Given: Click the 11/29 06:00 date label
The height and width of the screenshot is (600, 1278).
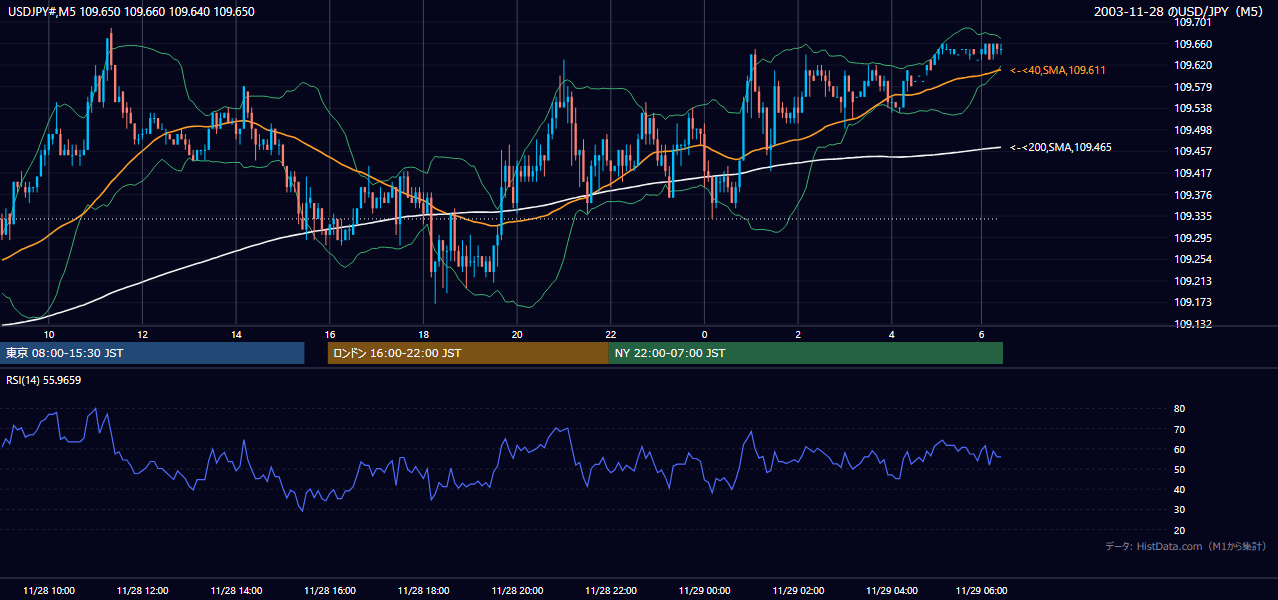Looking at the screenshot, I should [x=982, y=590].
